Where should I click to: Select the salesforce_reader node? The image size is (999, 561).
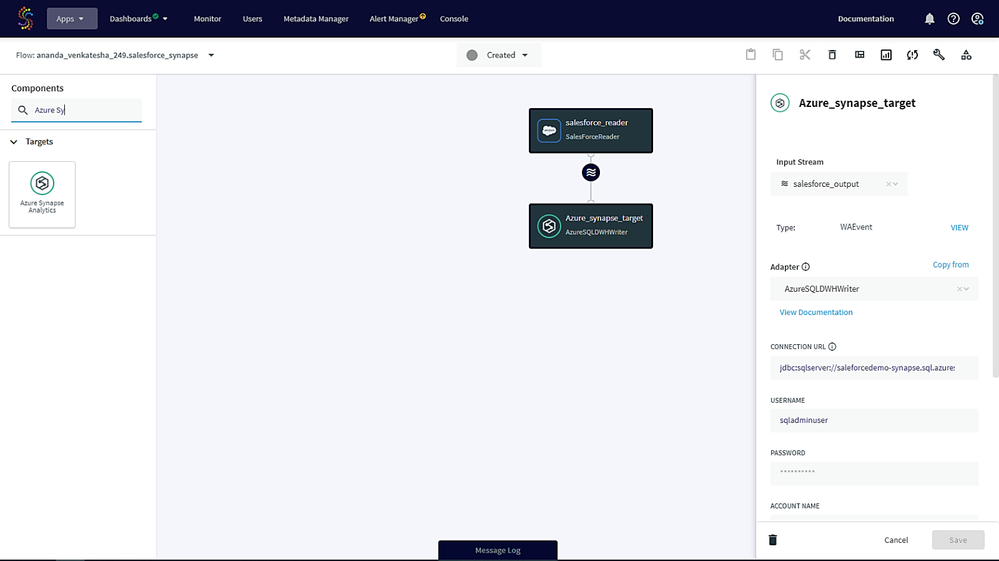coord(591,131)
